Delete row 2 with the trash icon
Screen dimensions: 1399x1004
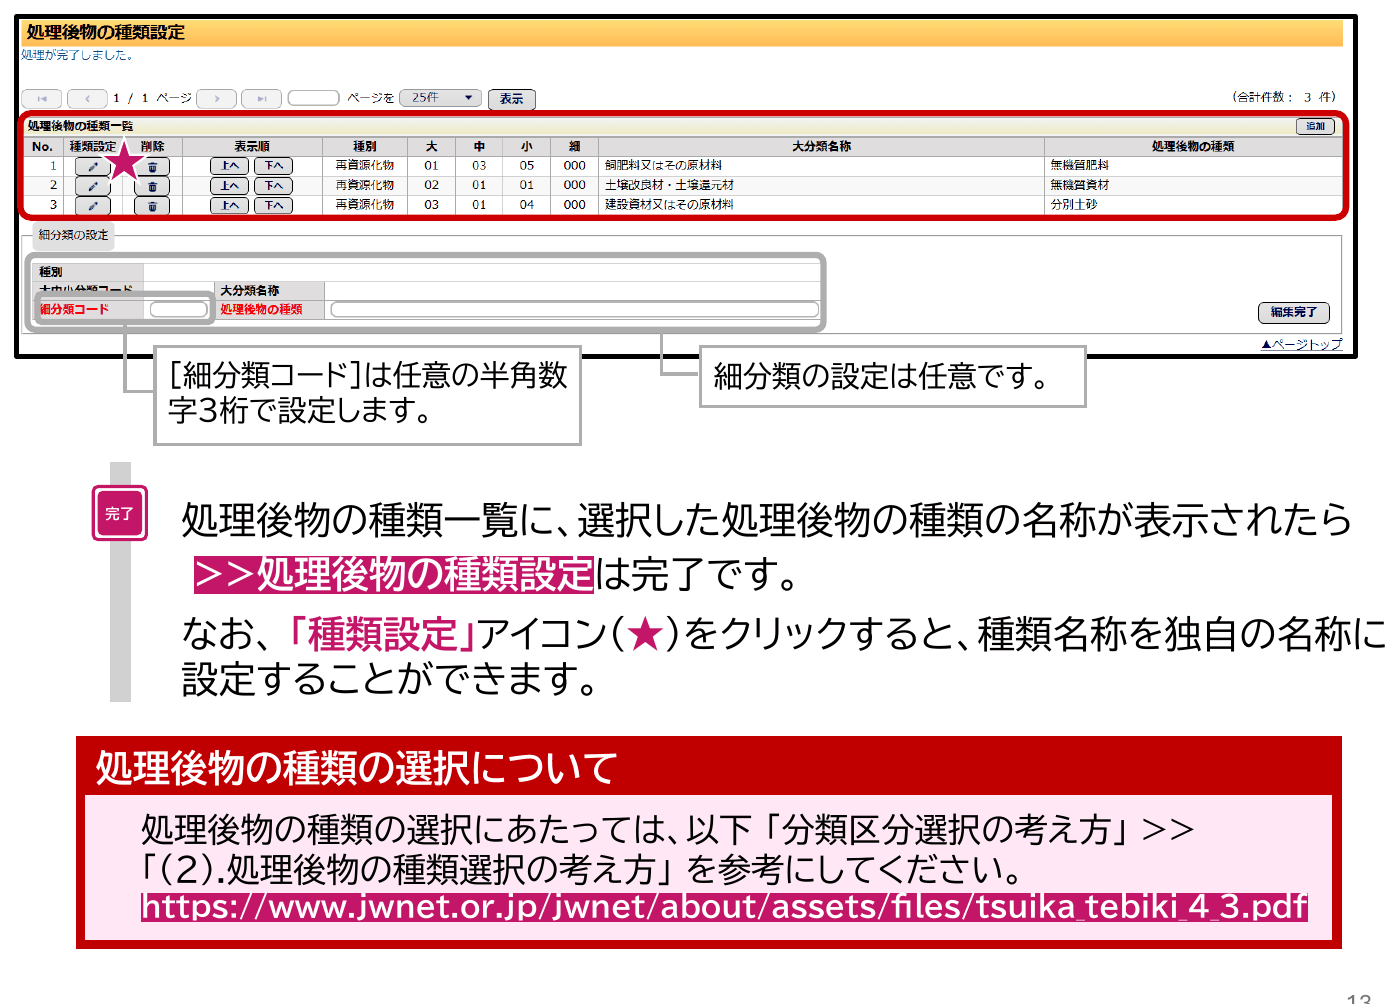pyautogui.click(x=152, y=186)
